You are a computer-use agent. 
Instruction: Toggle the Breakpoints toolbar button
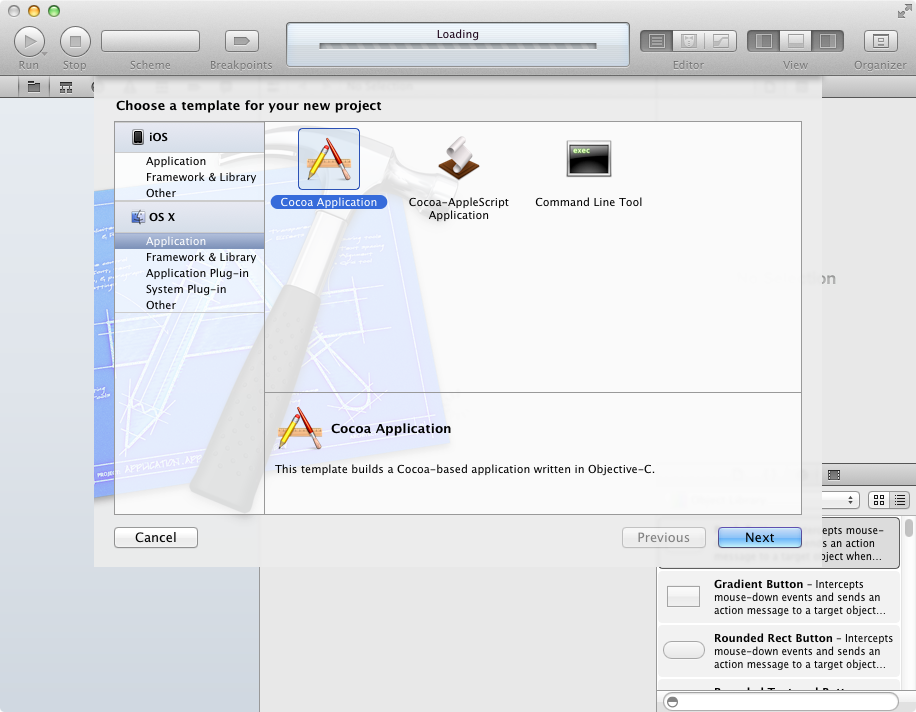[x=241, y=41]
